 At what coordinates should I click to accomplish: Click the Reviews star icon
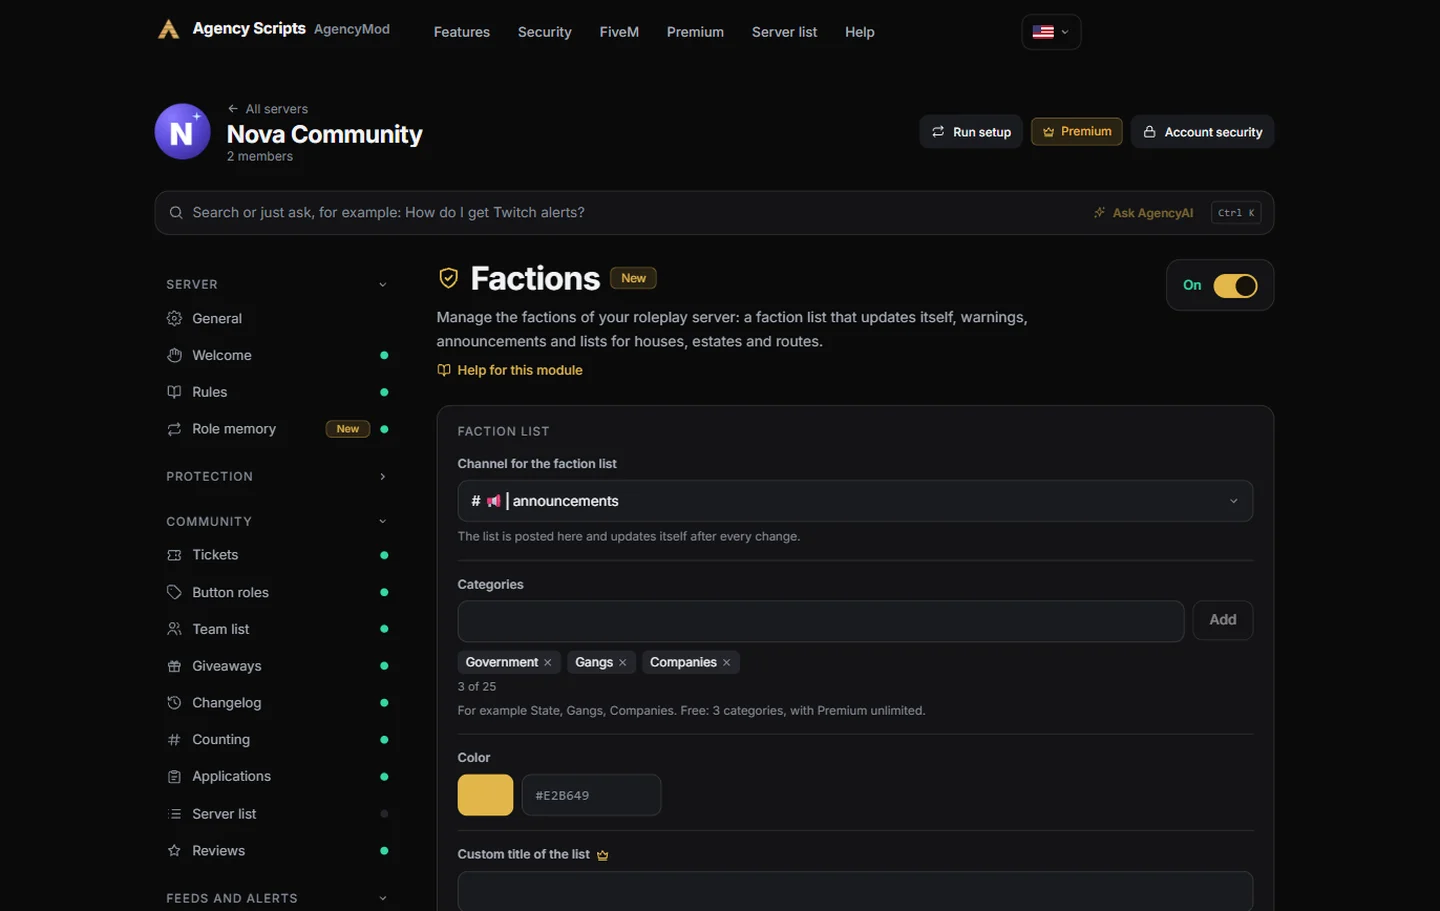click(x=174, y=851)
